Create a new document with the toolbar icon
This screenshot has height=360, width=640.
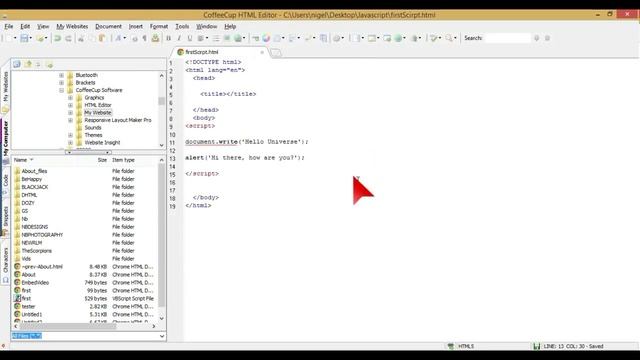coord(9,38)
